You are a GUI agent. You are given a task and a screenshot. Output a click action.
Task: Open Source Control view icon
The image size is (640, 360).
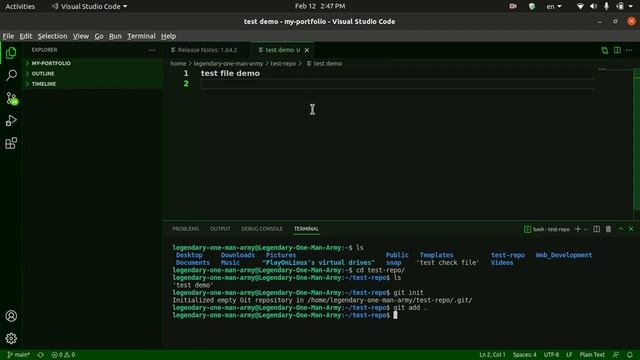[11, 98]
